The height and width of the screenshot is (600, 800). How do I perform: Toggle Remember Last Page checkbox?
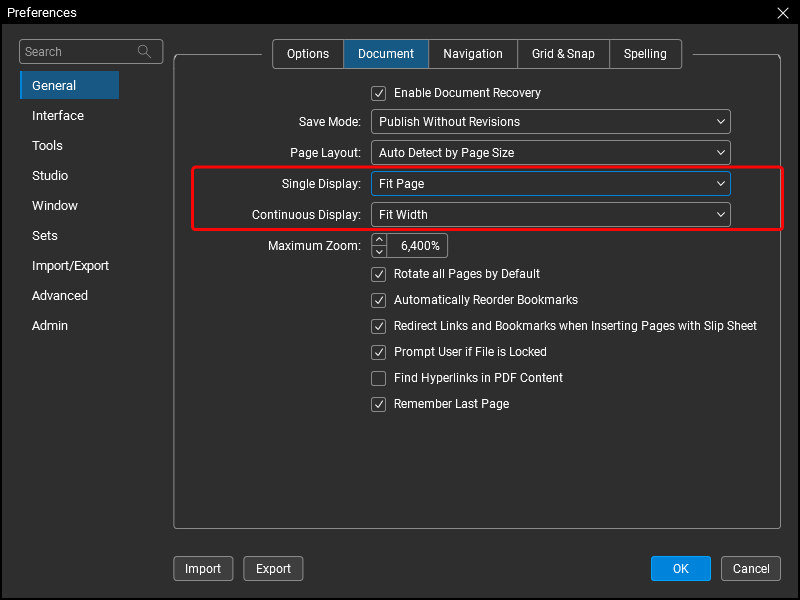coord(379,405)
